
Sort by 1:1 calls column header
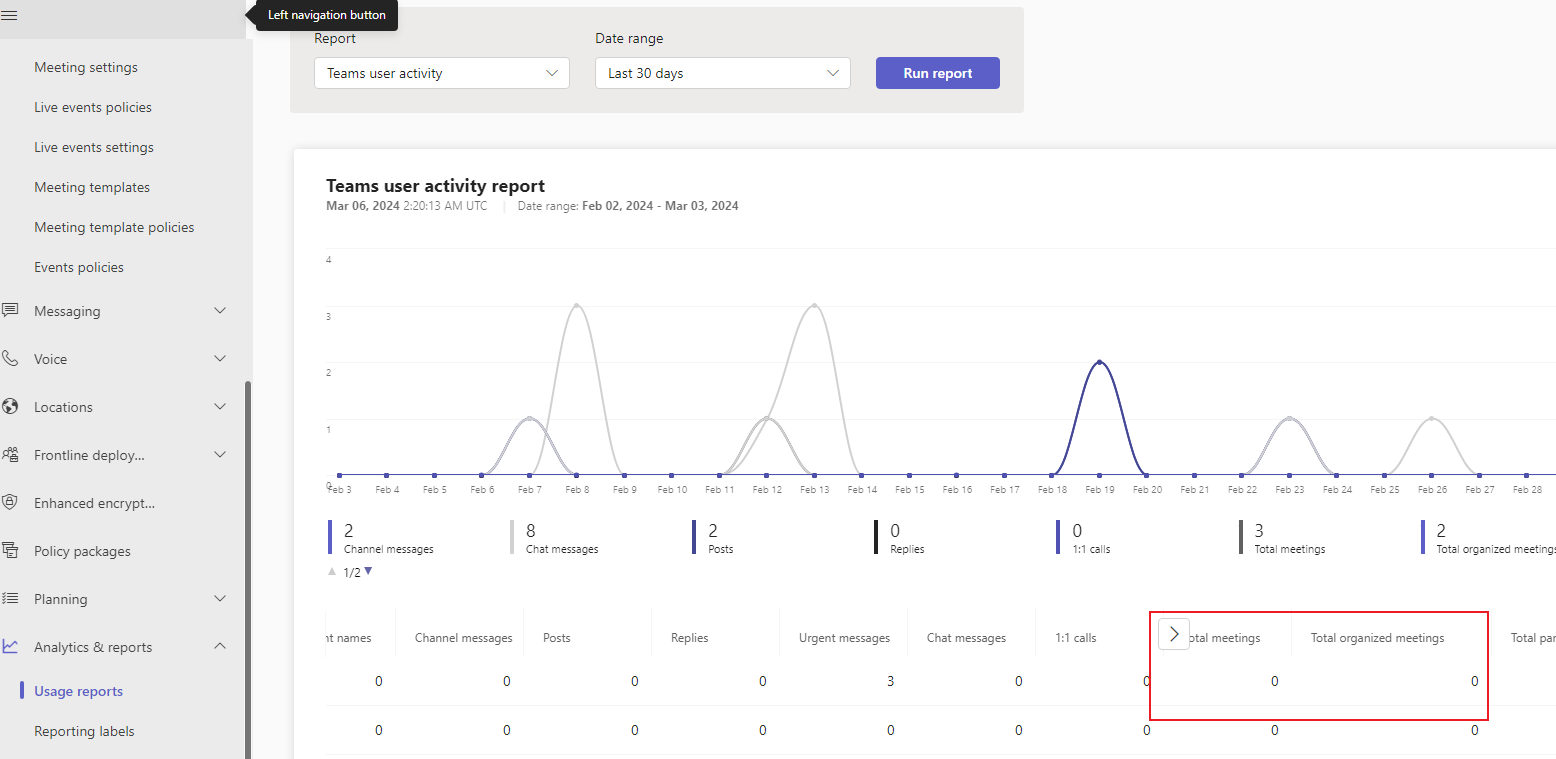1076,638
